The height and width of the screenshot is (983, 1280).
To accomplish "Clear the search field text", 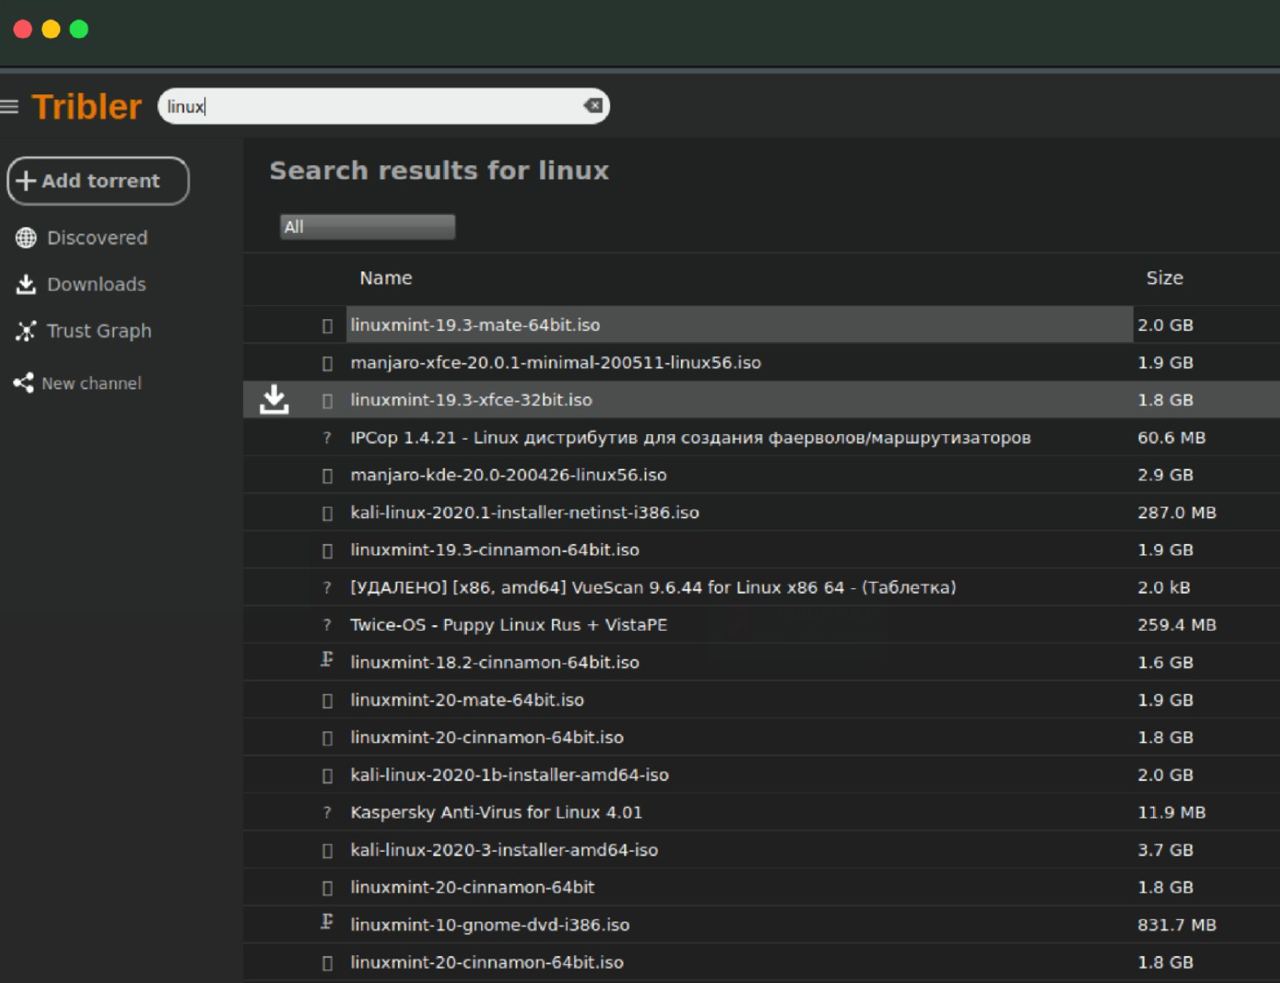I will [x=593, y=106].
